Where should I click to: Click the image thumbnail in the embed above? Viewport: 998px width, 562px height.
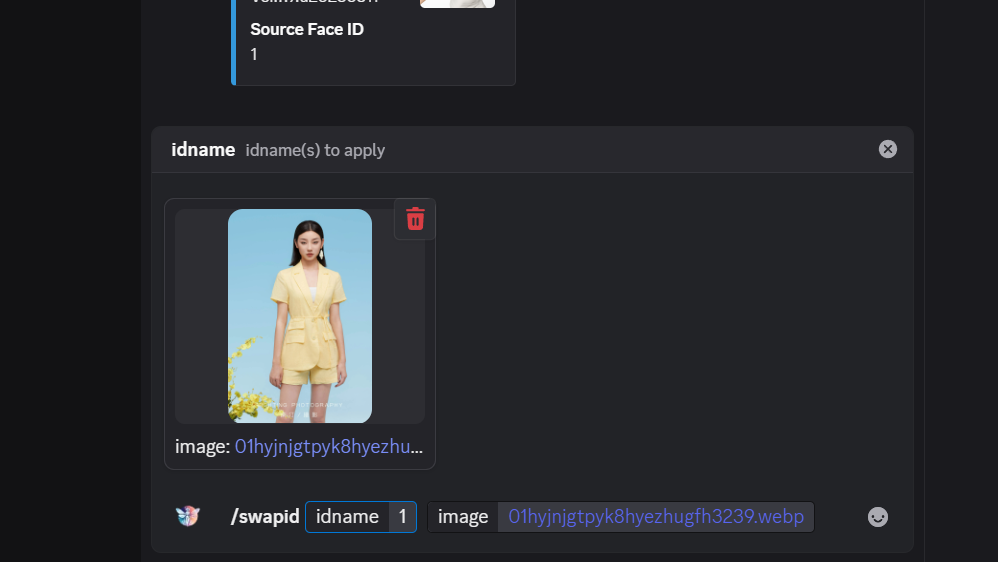[x=457, y=4]
